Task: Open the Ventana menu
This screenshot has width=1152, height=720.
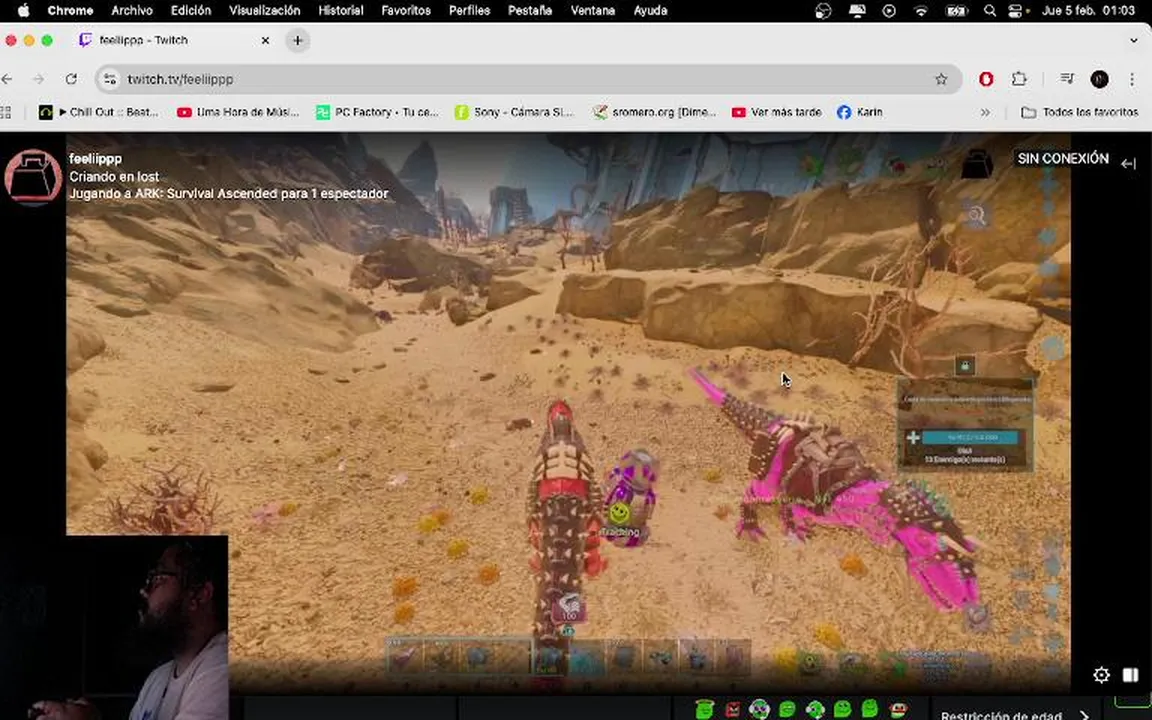Action: [x=593, y=10]
